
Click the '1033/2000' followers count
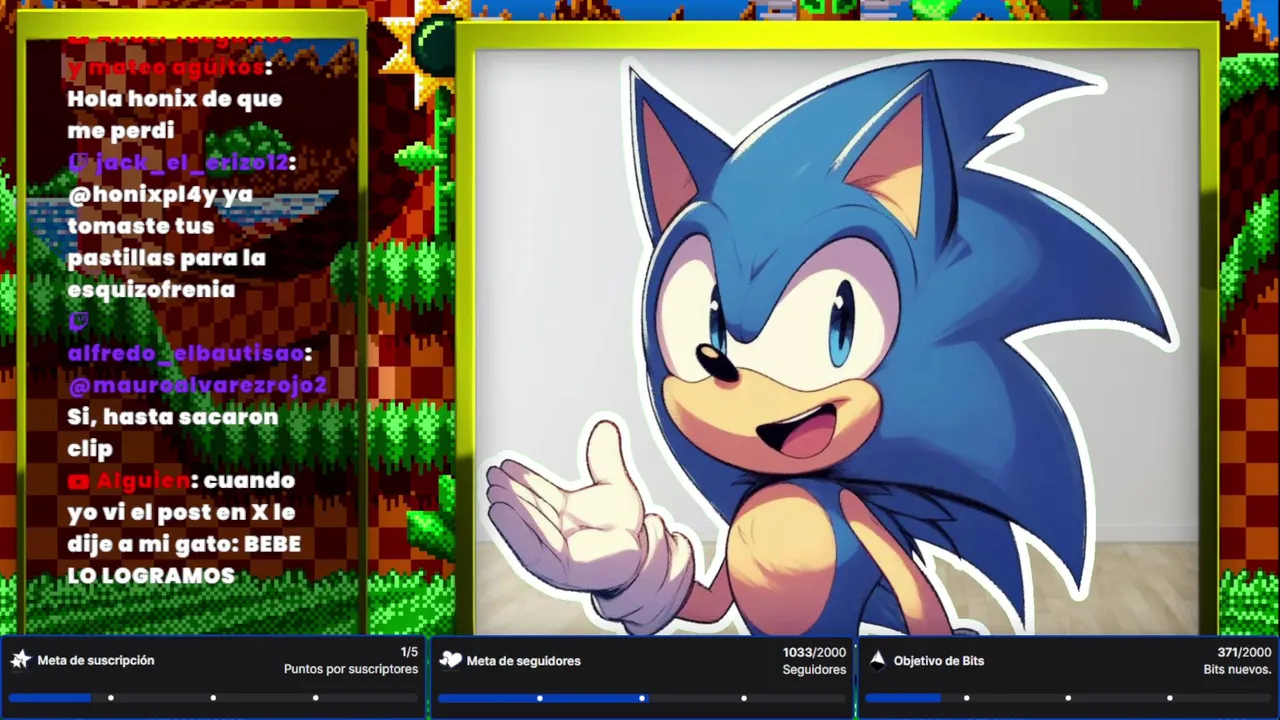click(x=814, y=652)
